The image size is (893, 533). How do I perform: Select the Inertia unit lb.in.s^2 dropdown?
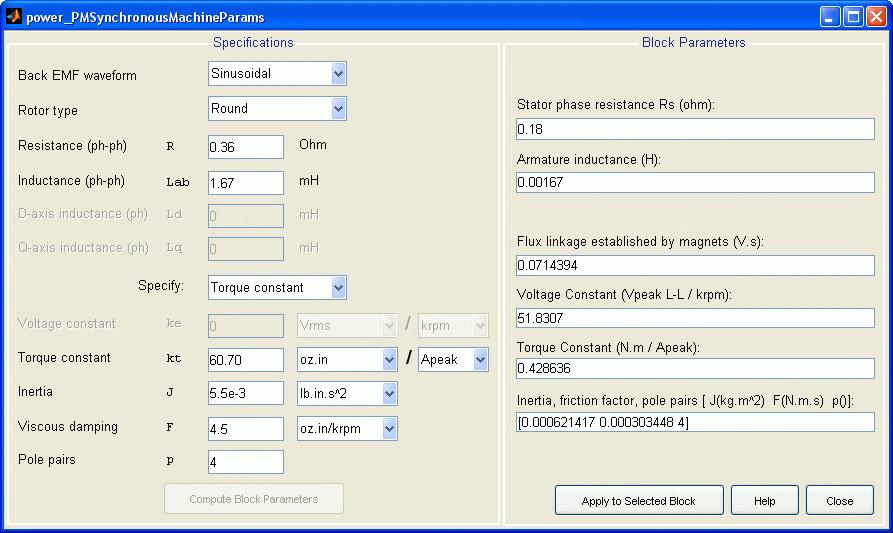point(348,395)
